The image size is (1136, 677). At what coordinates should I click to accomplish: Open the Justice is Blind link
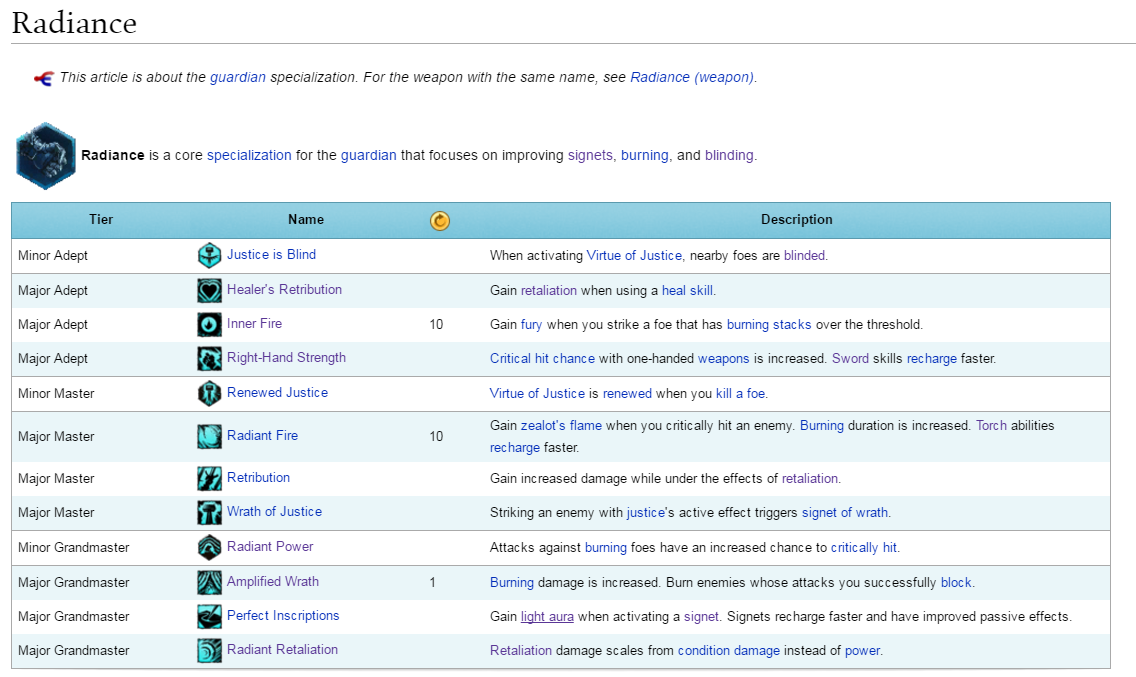271,254
